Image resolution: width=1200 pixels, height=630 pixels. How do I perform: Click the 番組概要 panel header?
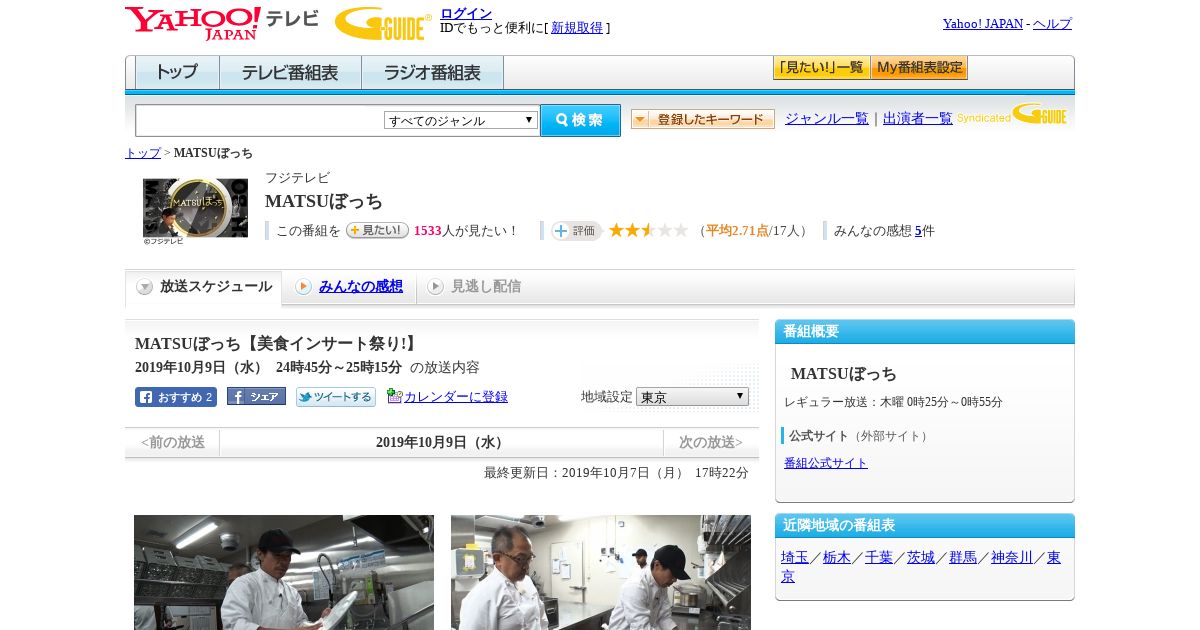pyautogui.click(x=925, y=332)
